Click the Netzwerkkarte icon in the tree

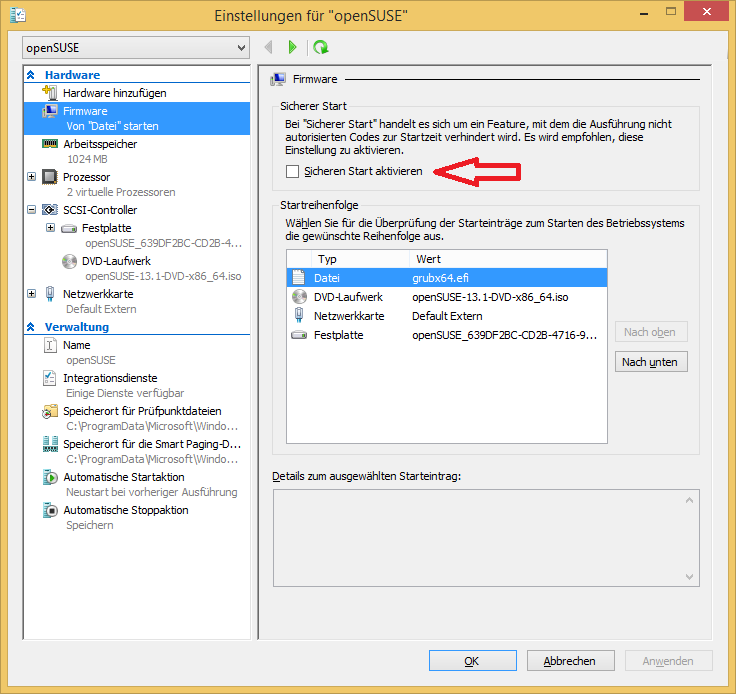coord(50,294)
